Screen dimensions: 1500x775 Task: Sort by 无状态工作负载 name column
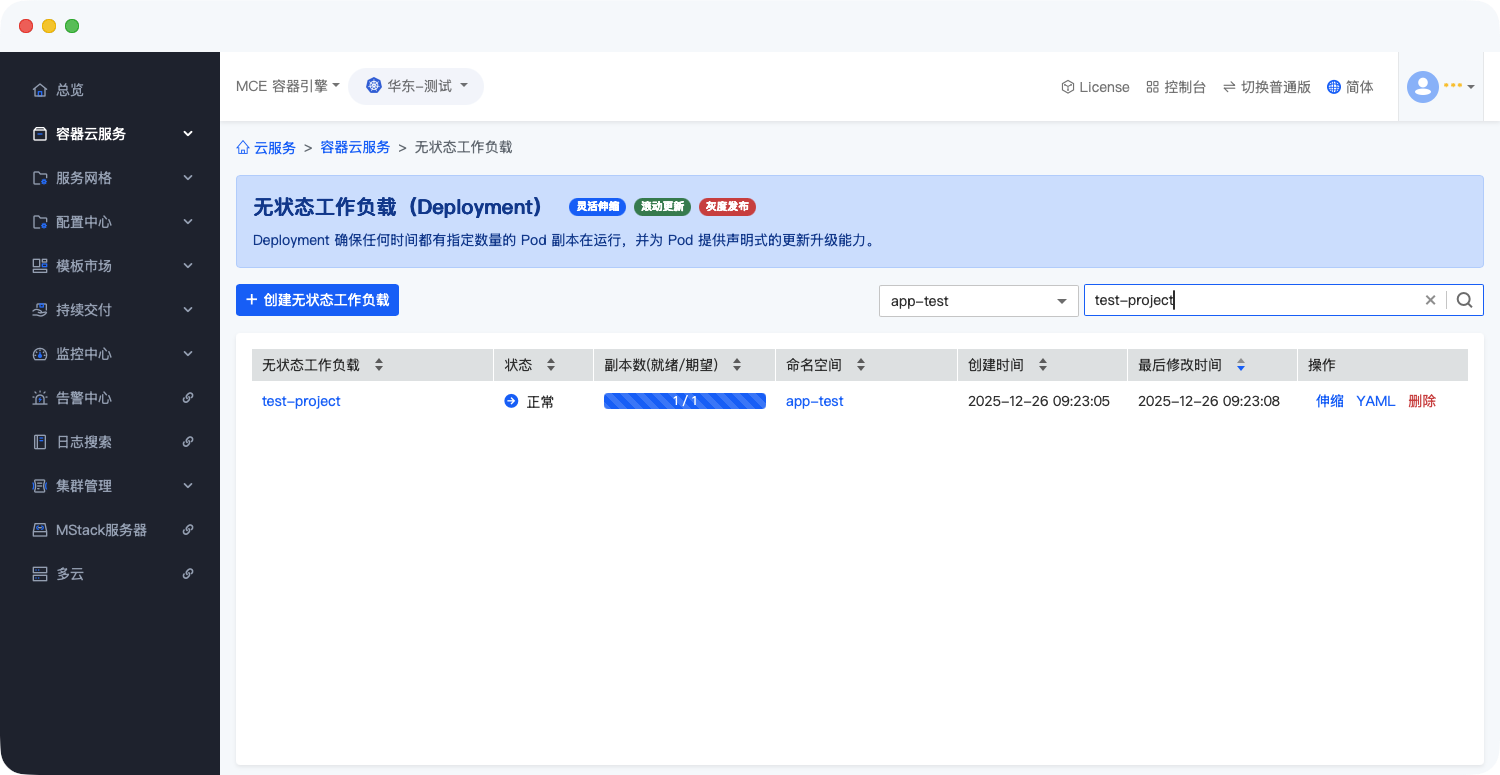(379, 365)
